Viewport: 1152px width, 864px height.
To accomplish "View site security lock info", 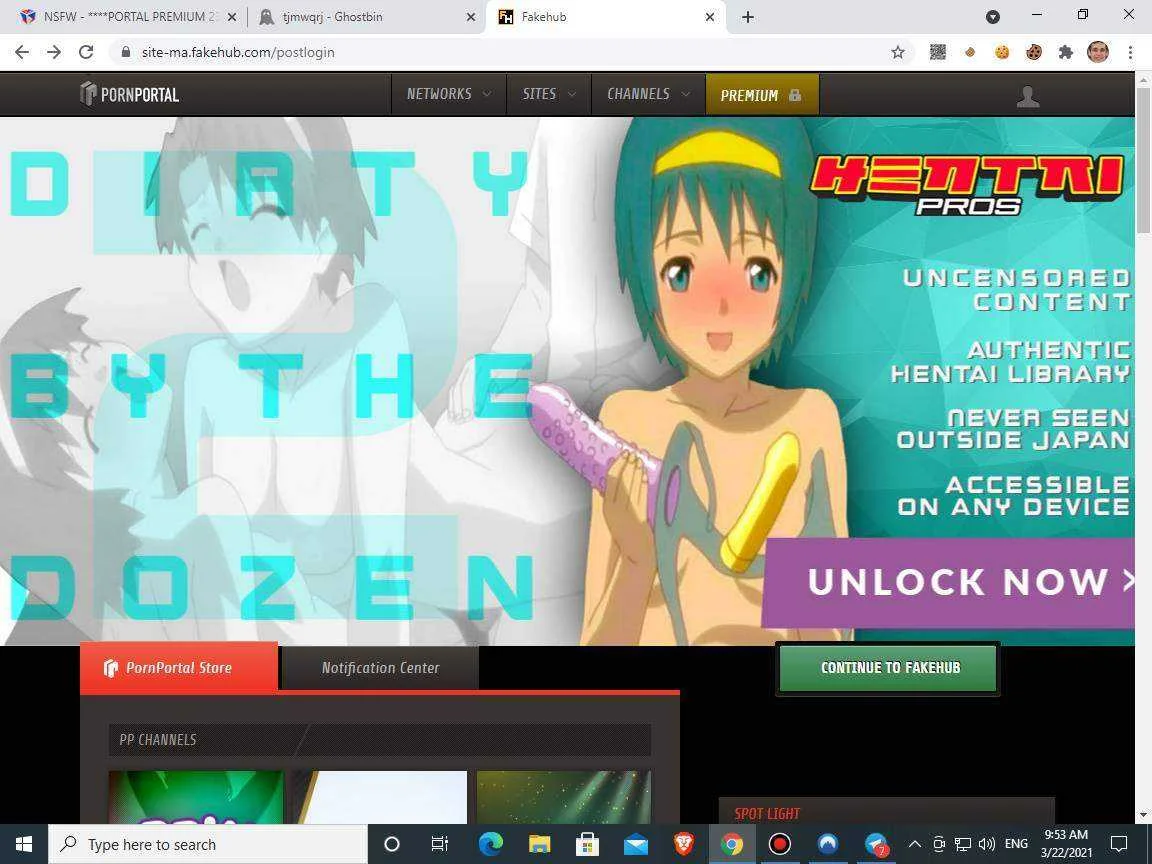I will point(126,52).
